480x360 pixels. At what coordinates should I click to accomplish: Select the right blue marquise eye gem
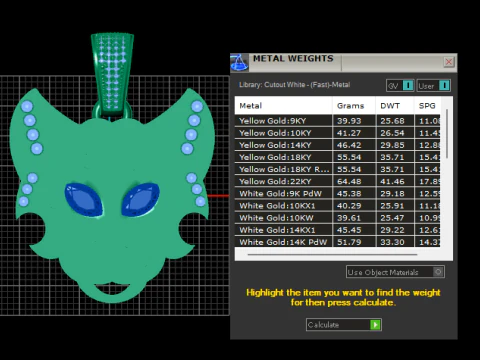[x=140, y=199]
